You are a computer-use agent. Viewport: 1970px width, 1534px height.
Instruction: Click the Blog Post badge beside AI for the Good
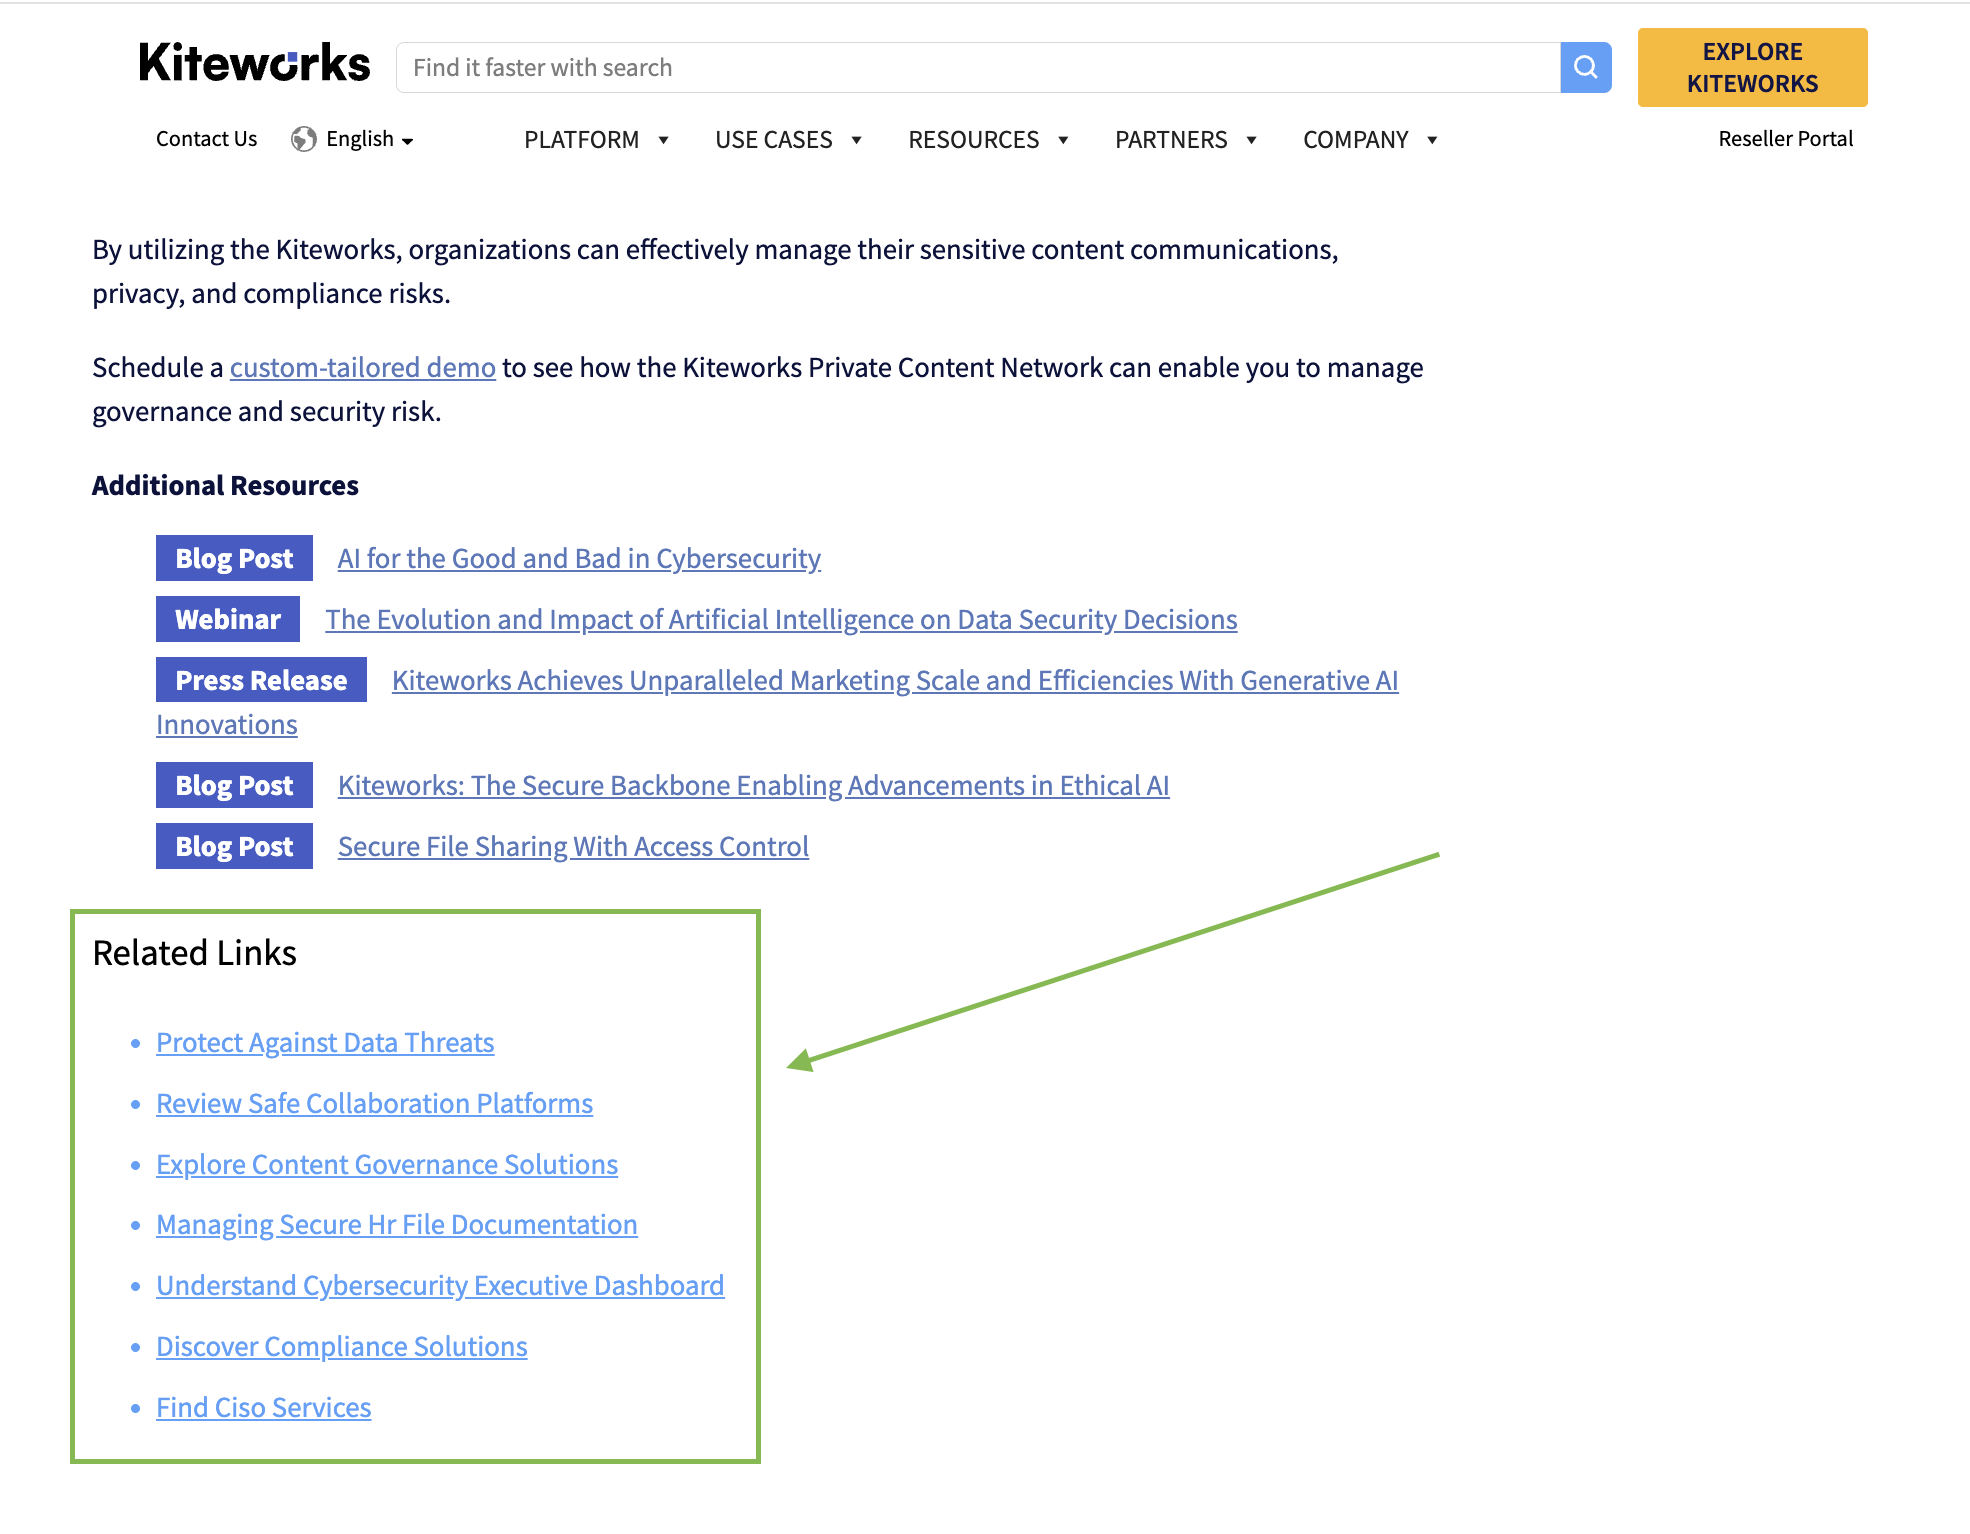click(x=234, y=558)
